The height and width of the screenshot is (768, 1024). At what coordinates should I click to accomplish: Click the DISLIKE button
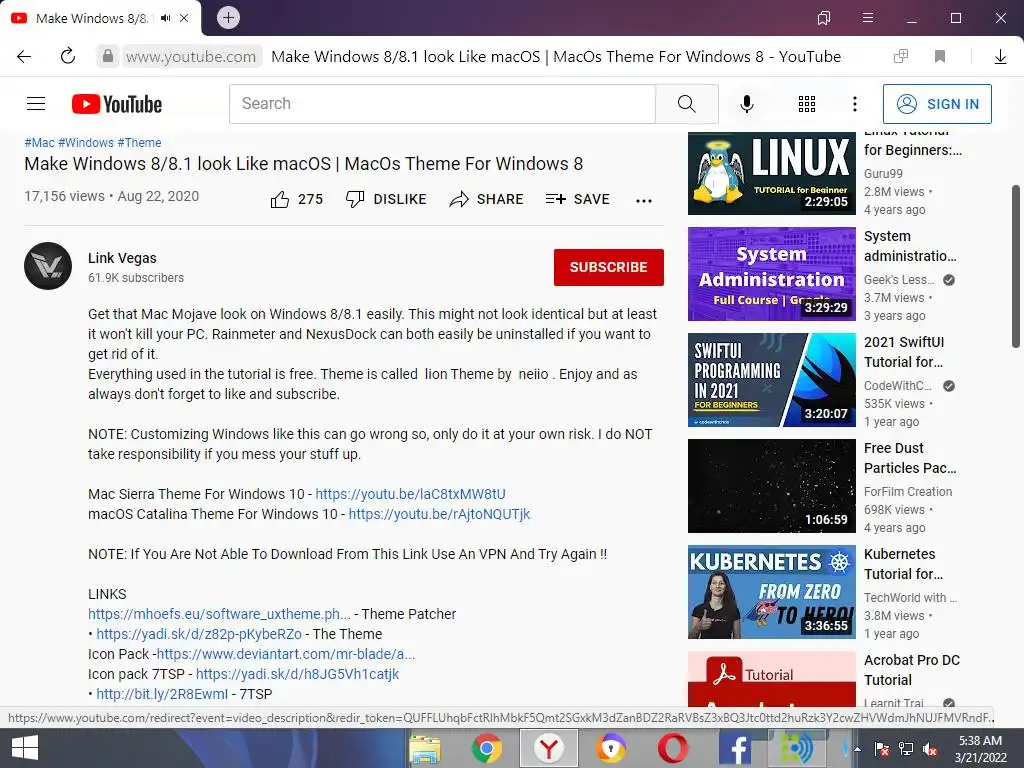386,199
